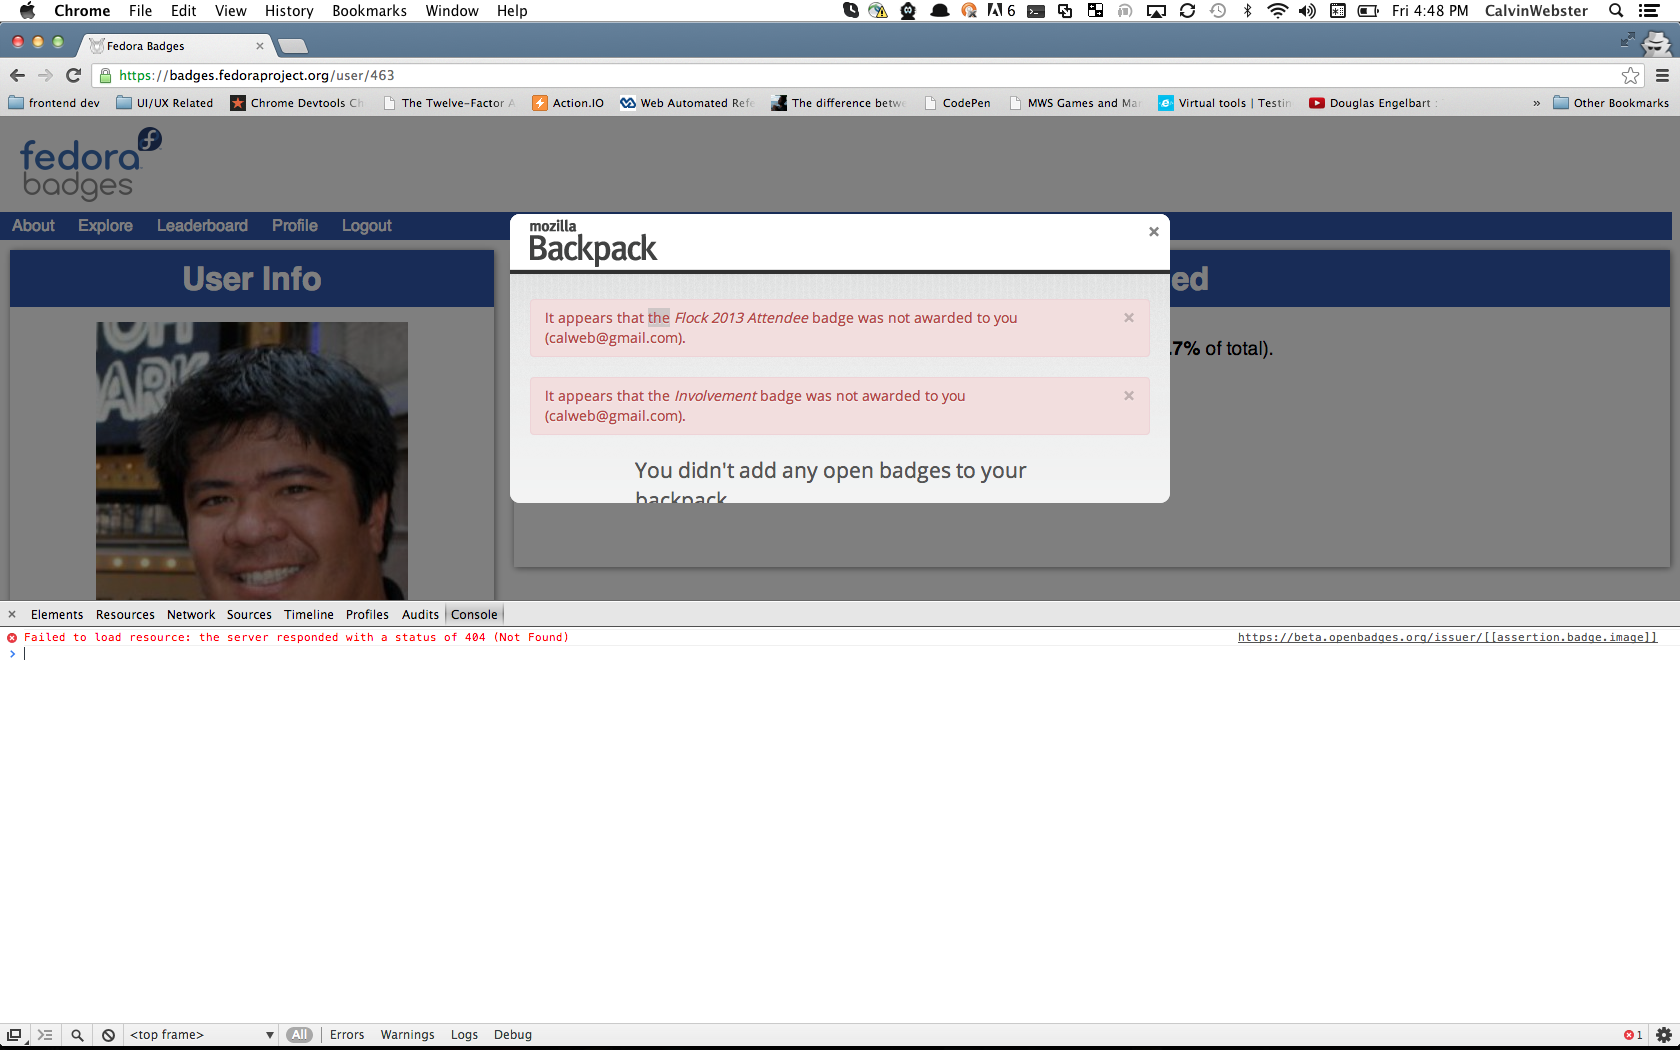The image size is (1680, 1050).
Task: Dismiss the Flock 2013 Attendee error alert
Action: click(1129, 318)
